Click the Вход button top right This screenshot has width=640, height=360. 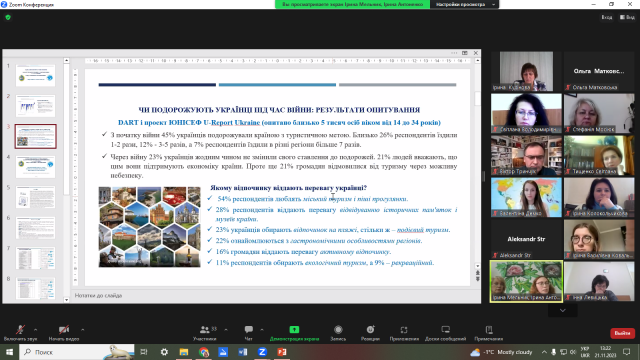coord(607,17)
